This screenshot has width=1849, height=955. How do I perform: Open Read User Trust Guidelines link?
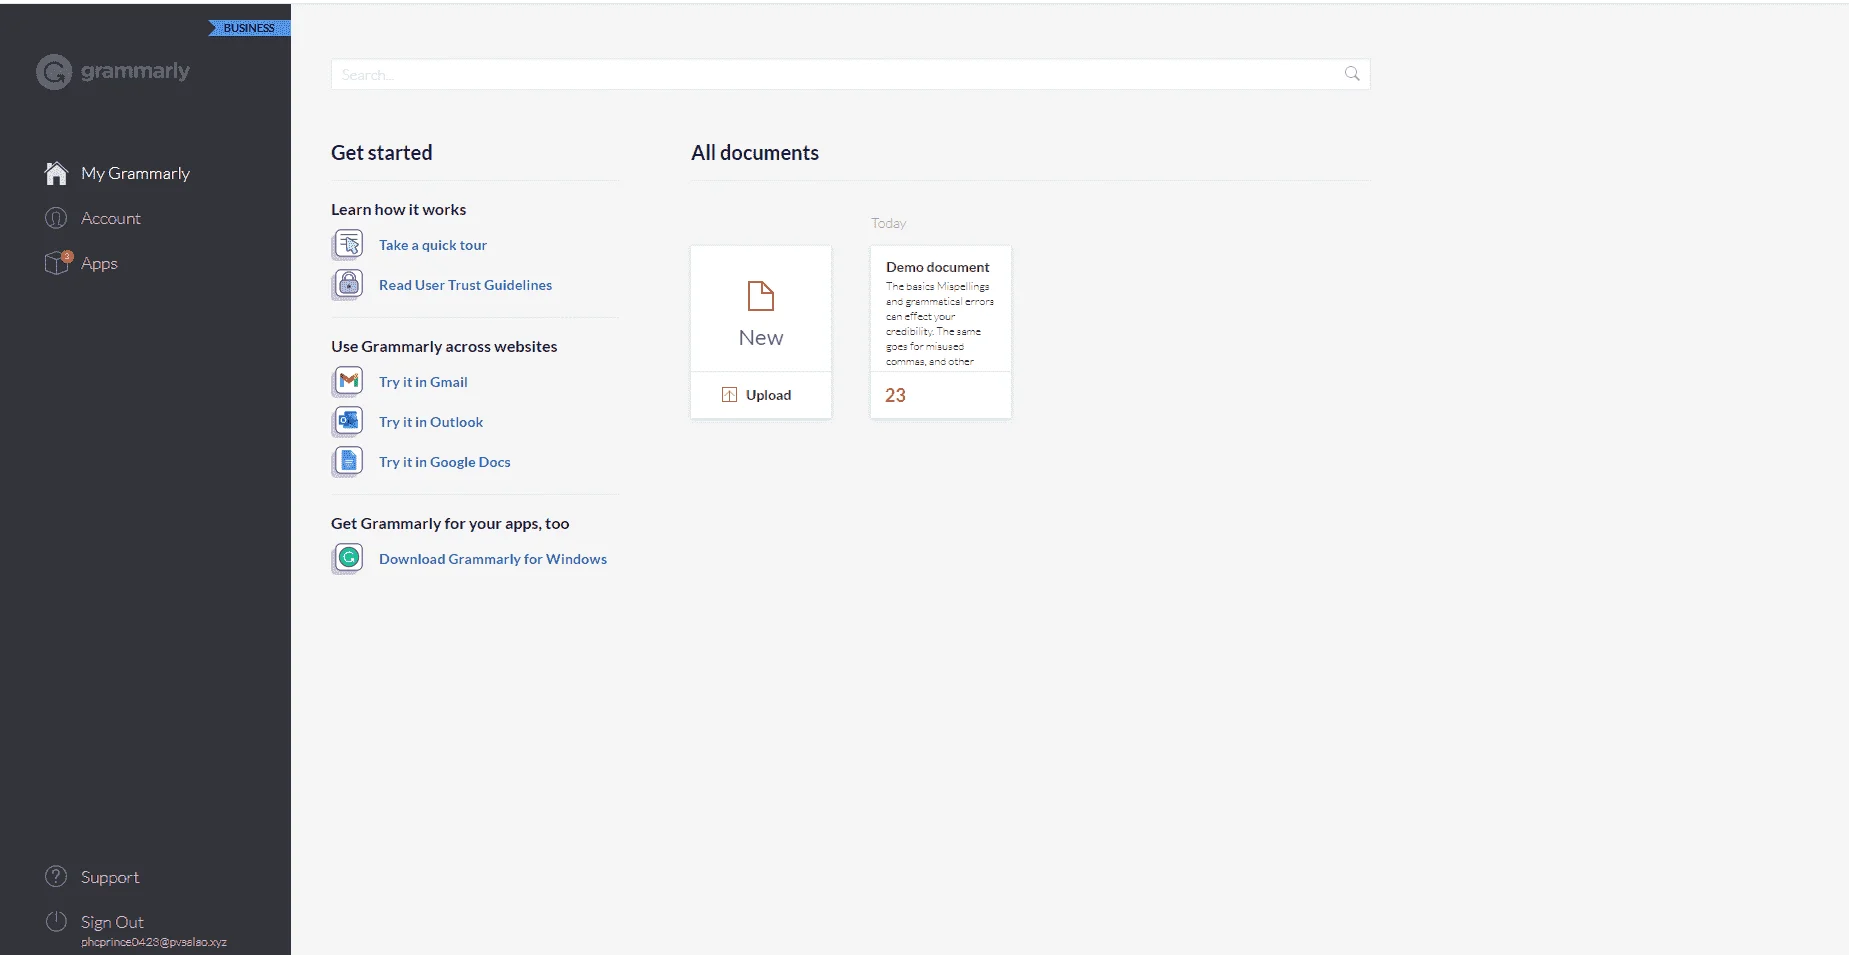(x=465, y=285)
